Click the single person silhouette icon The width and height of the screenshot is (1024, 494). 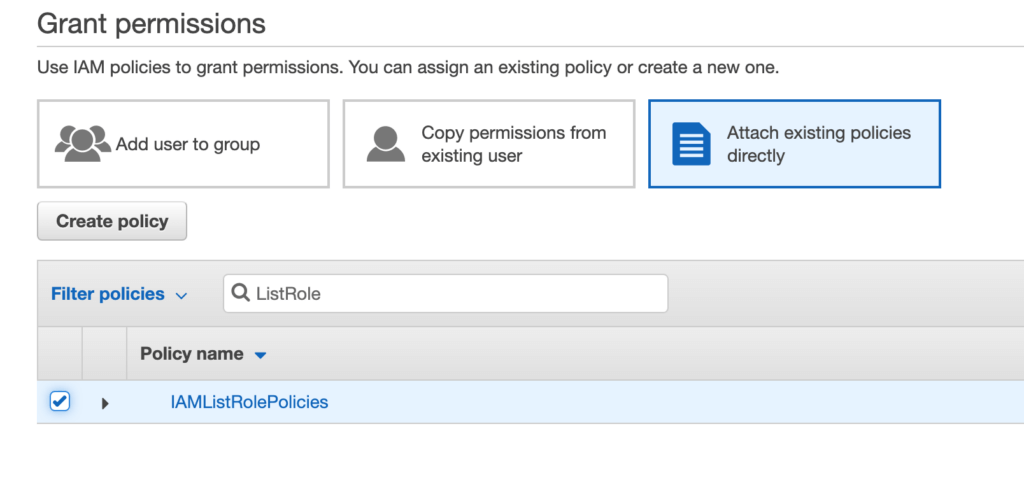[x=385, y=144]
